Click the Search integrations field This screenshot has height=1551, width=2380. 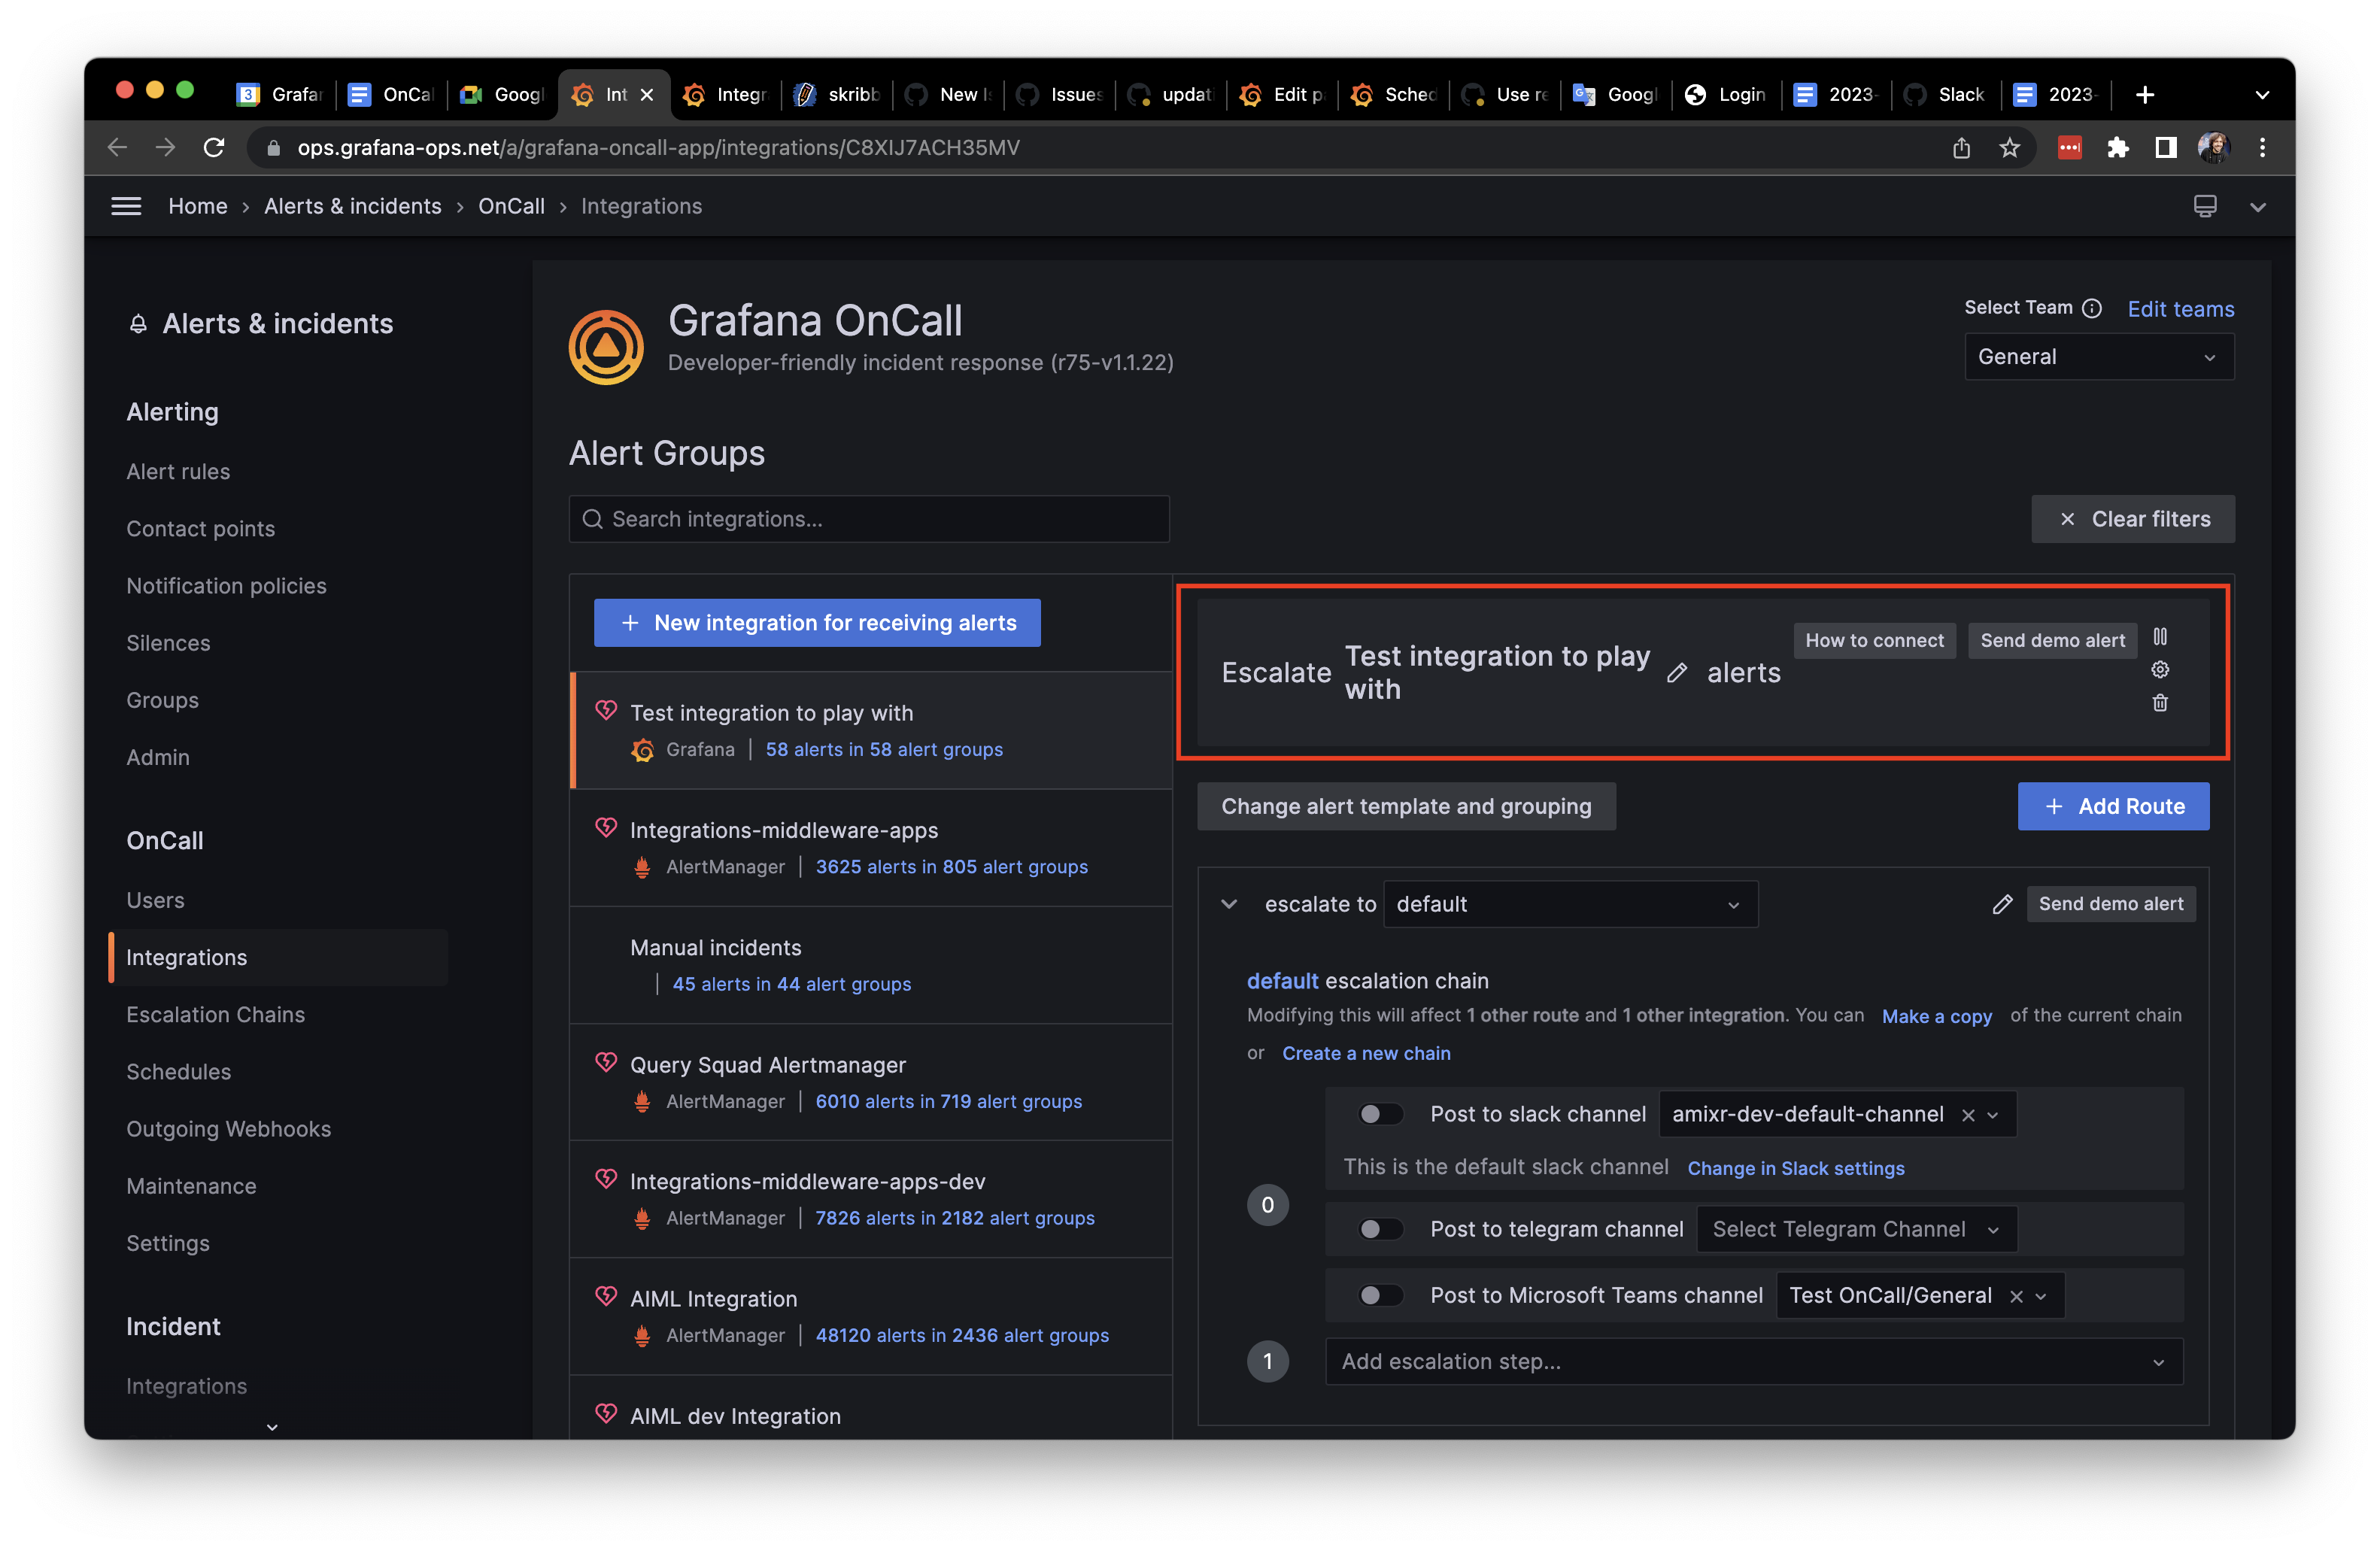868,518
